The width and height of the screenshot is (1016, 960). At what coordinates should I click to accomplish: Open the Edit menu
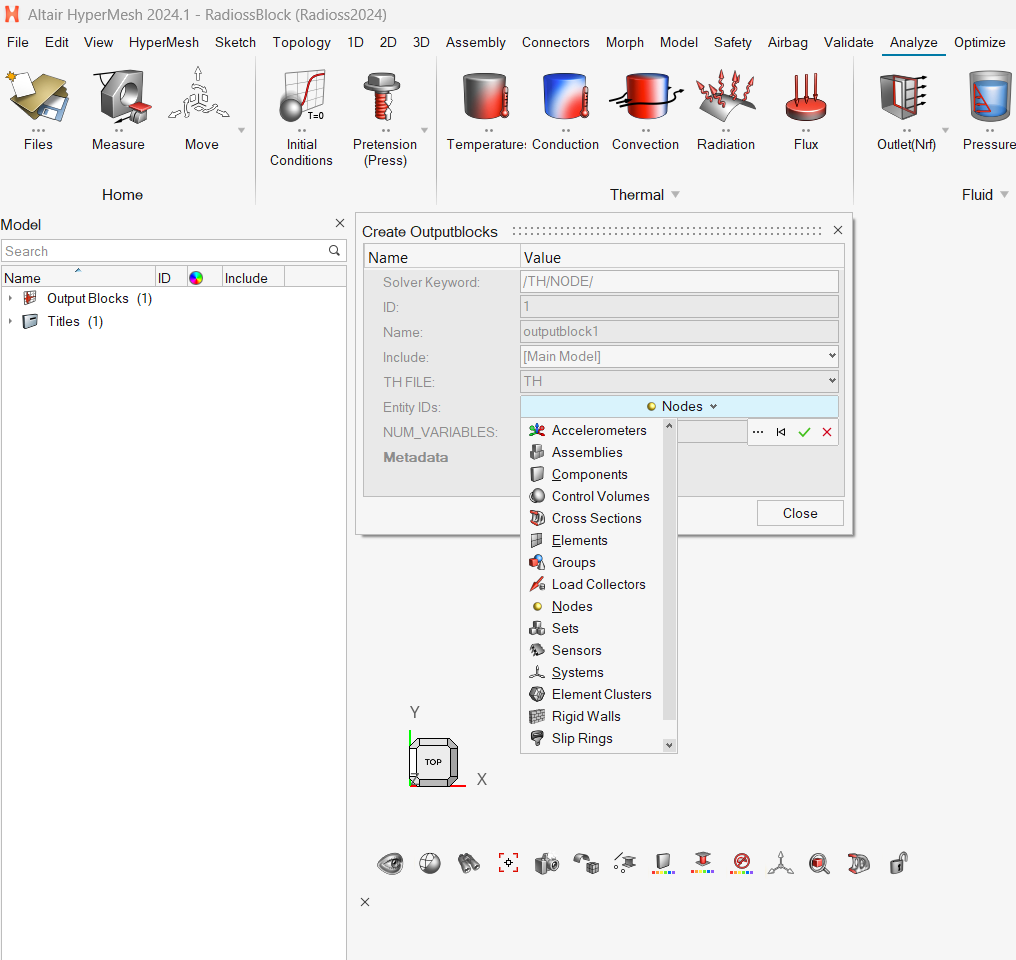coord(56,42)
